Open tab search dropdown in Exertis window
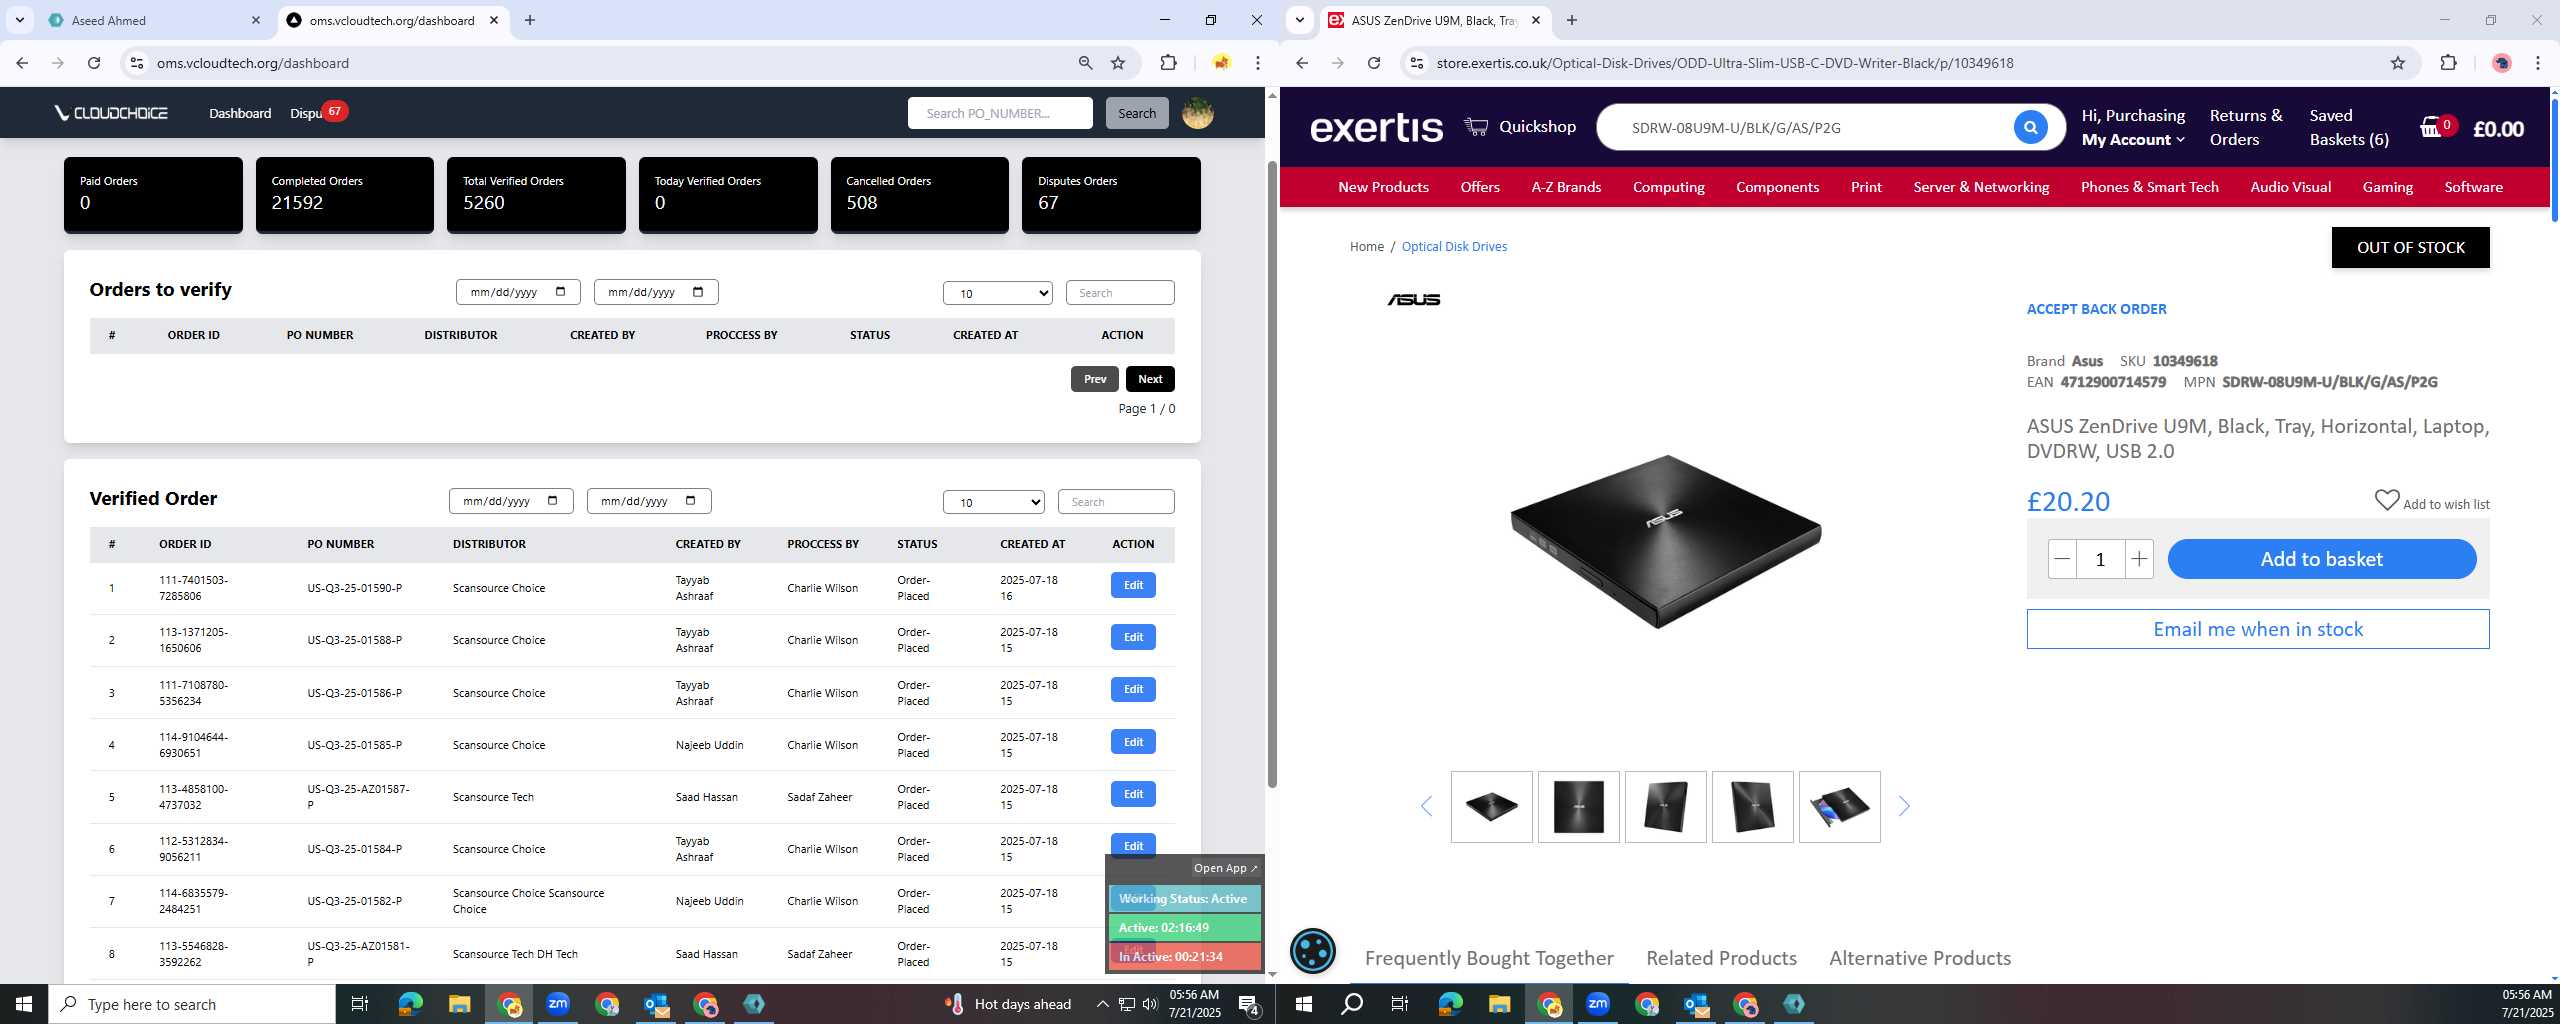Viewport: 2560px width, 1024px height. [x=1299, y=20]
